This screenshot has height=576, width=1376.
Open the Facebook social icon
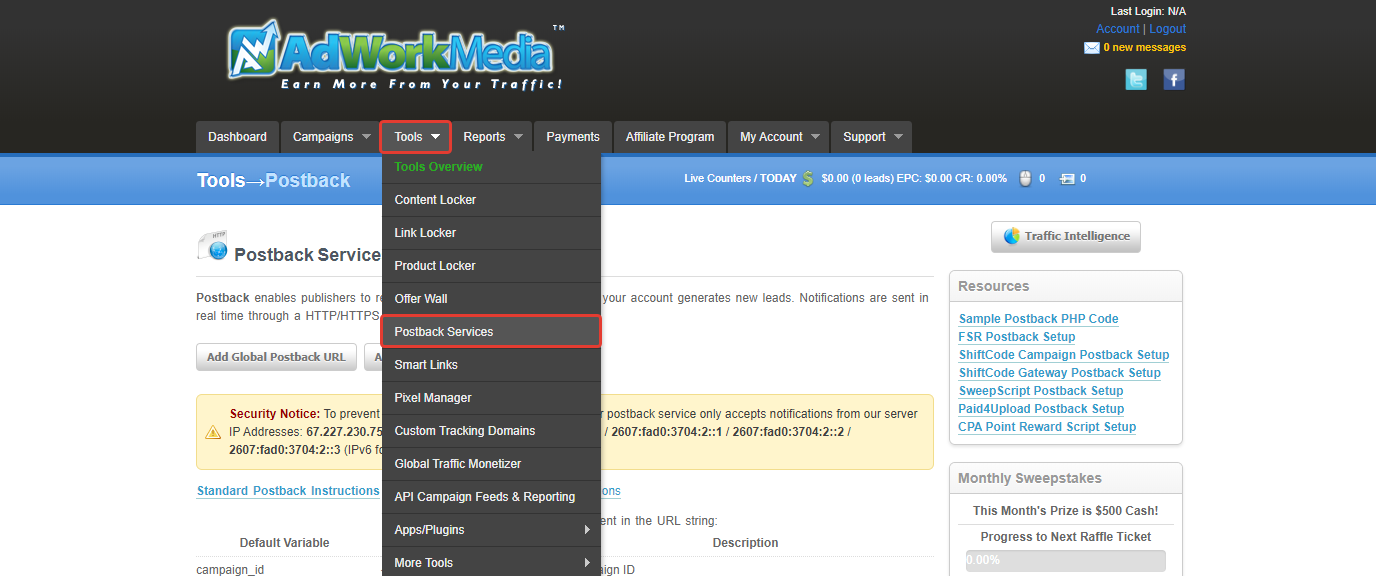pos(1173,79)
